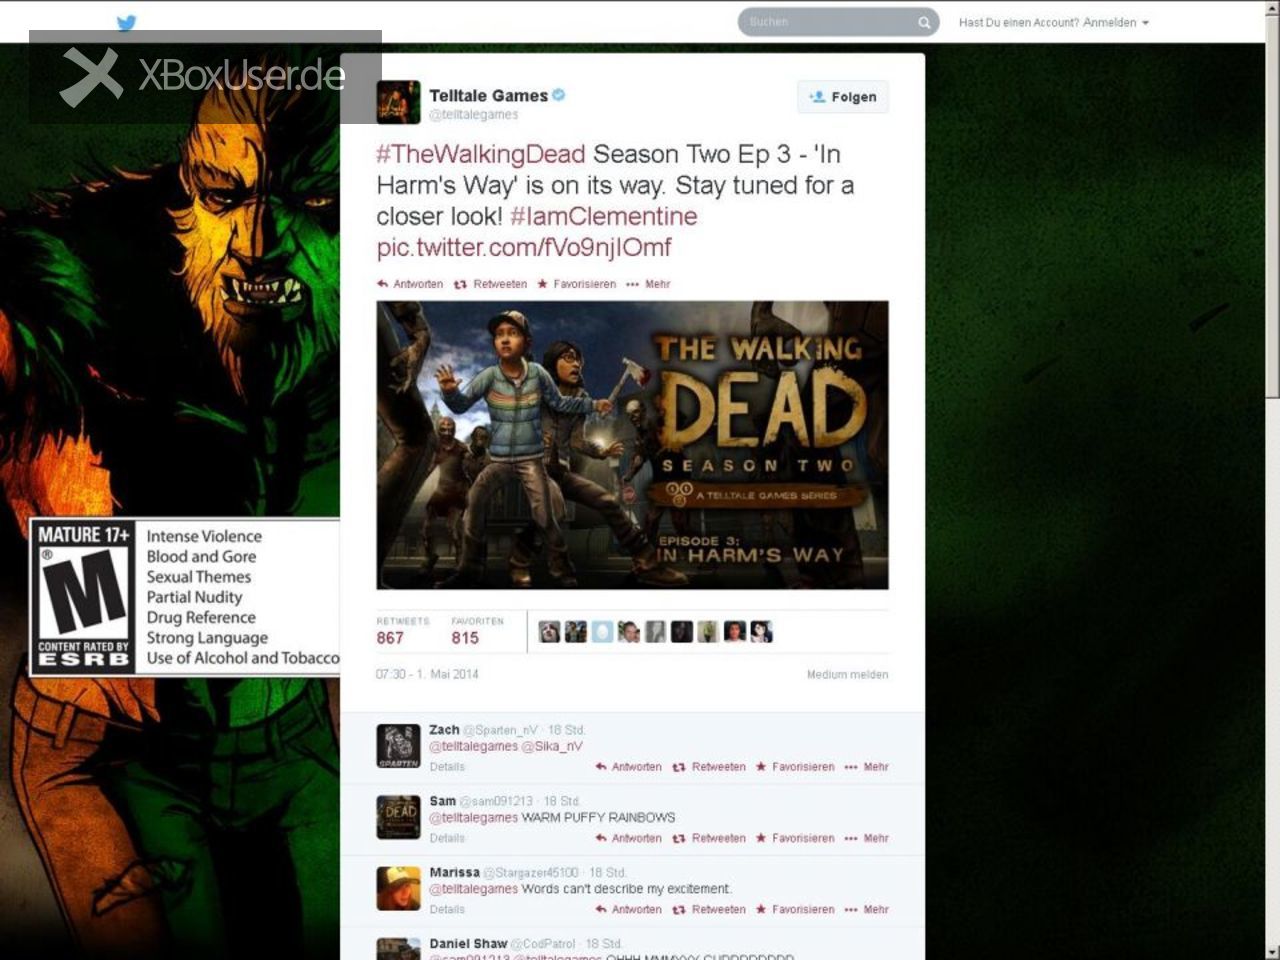Follow Telltale Games with Folgen button
1280x960 pixels.
(843, 97)
